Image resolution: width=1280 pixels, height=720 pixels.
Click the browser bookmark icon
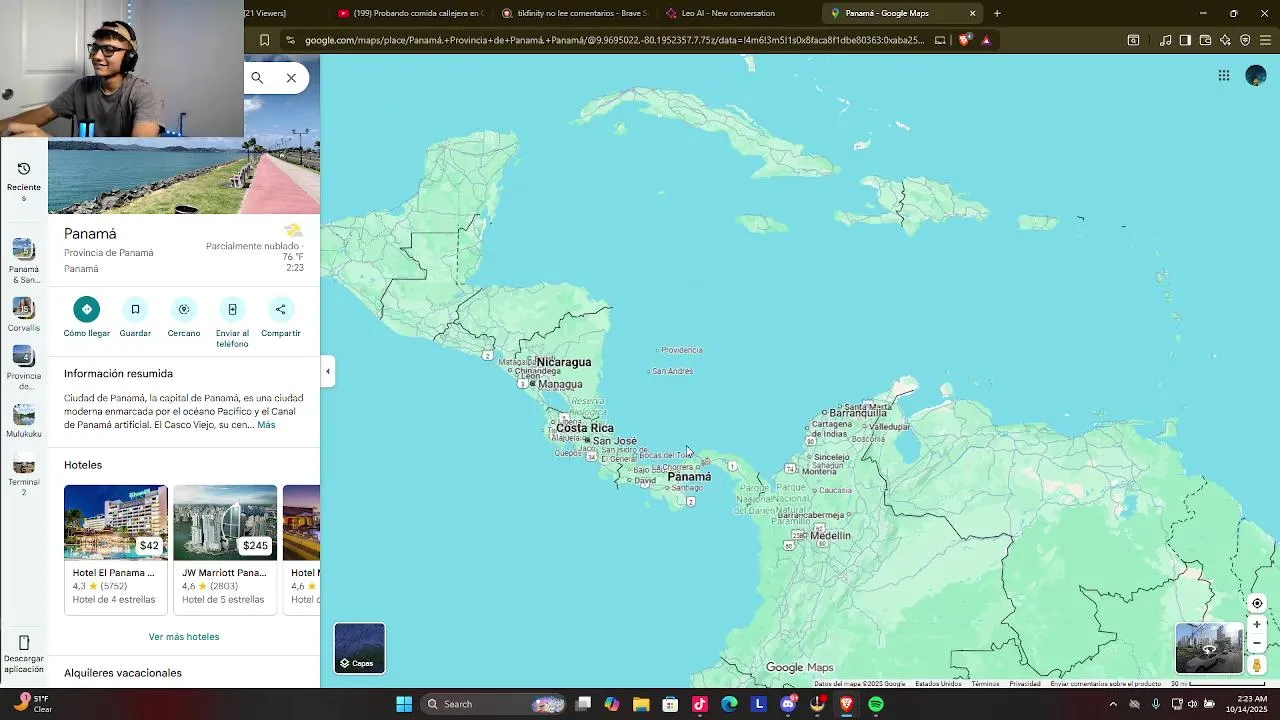tap(264, 40)
